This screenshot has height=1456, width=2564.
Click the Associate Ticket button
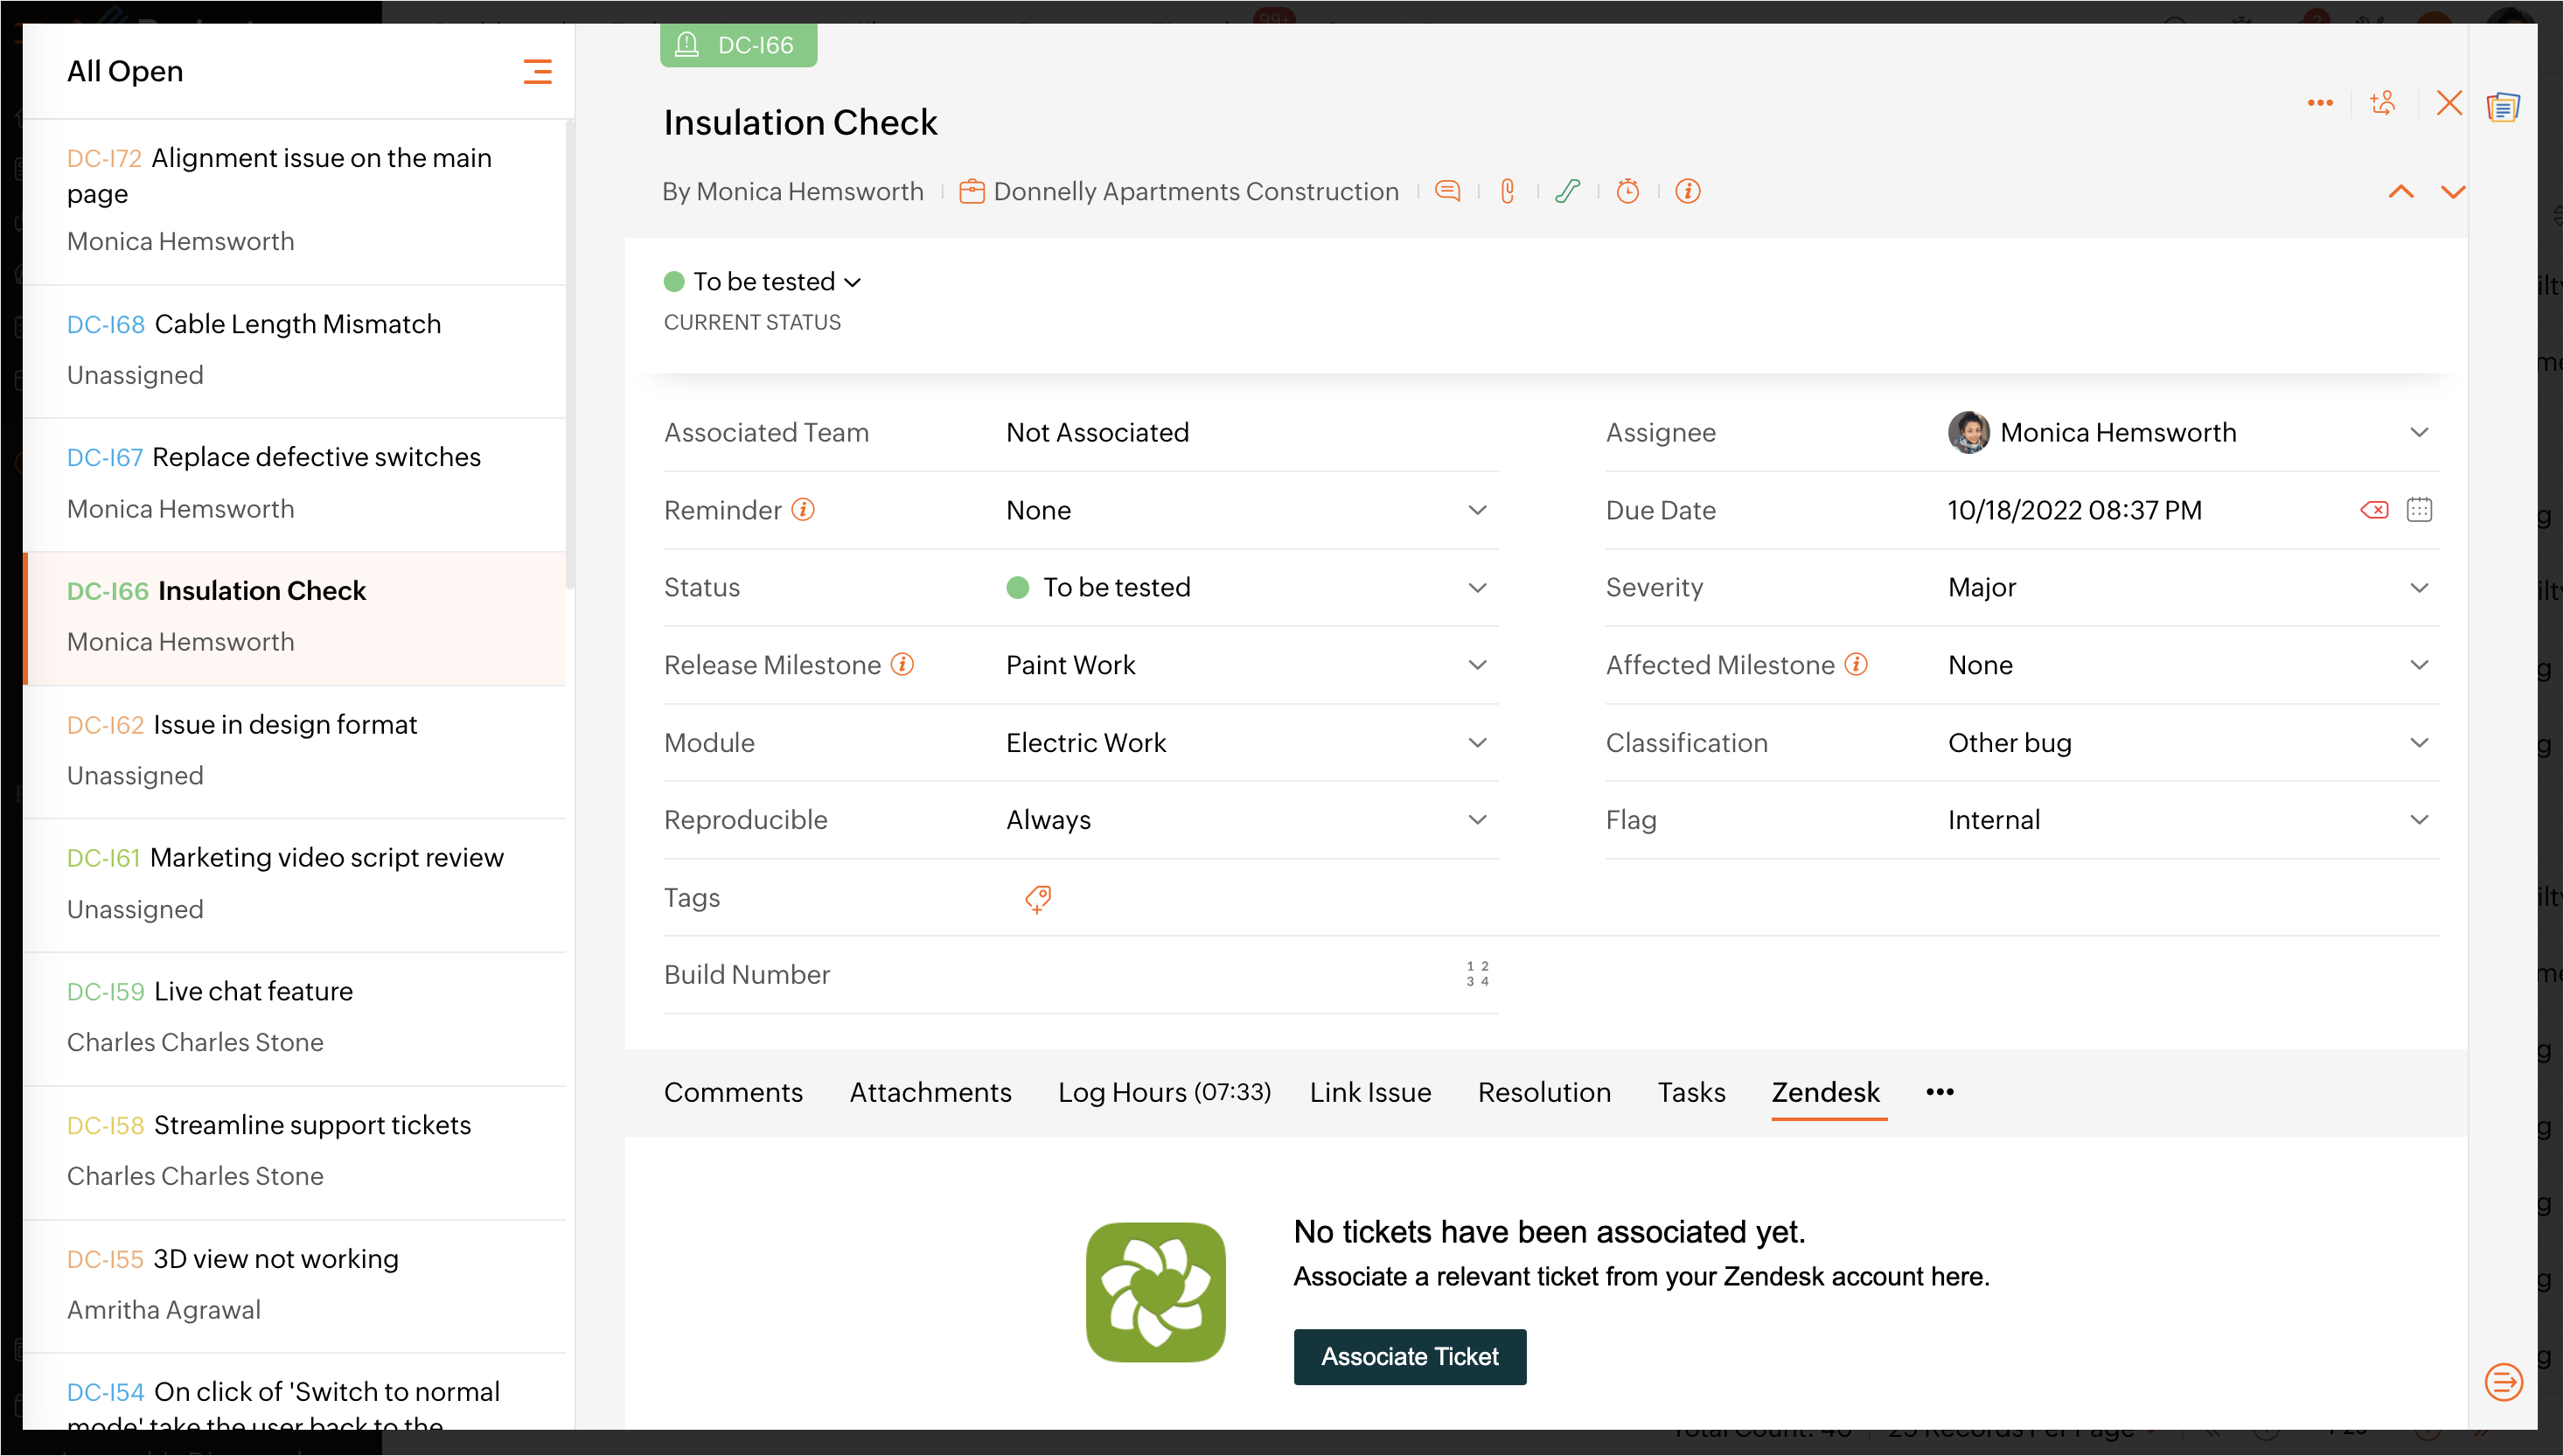1409,1357
